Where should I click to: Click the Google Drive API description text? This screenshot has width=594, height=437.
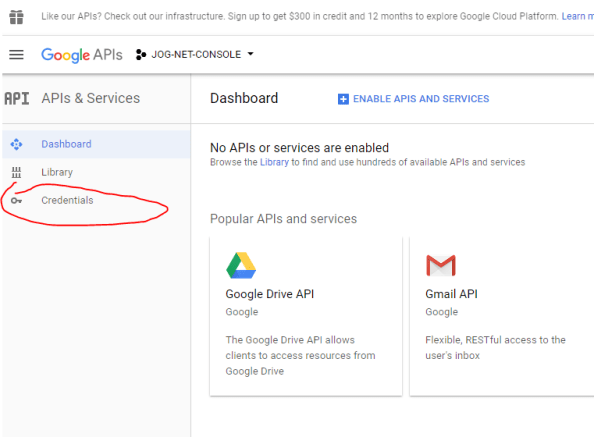point(300,356)
